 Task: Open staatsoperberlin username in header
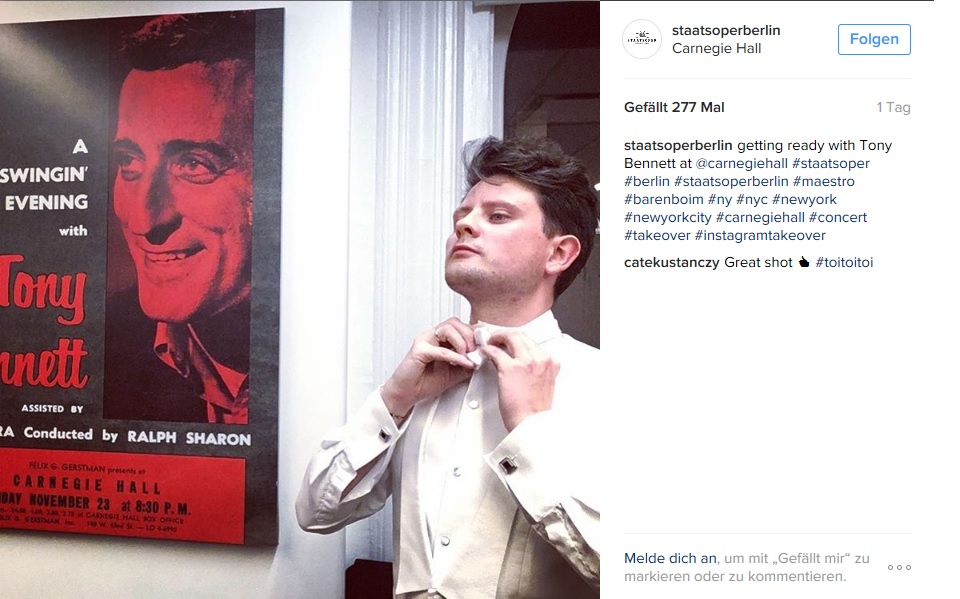point(726,31)
